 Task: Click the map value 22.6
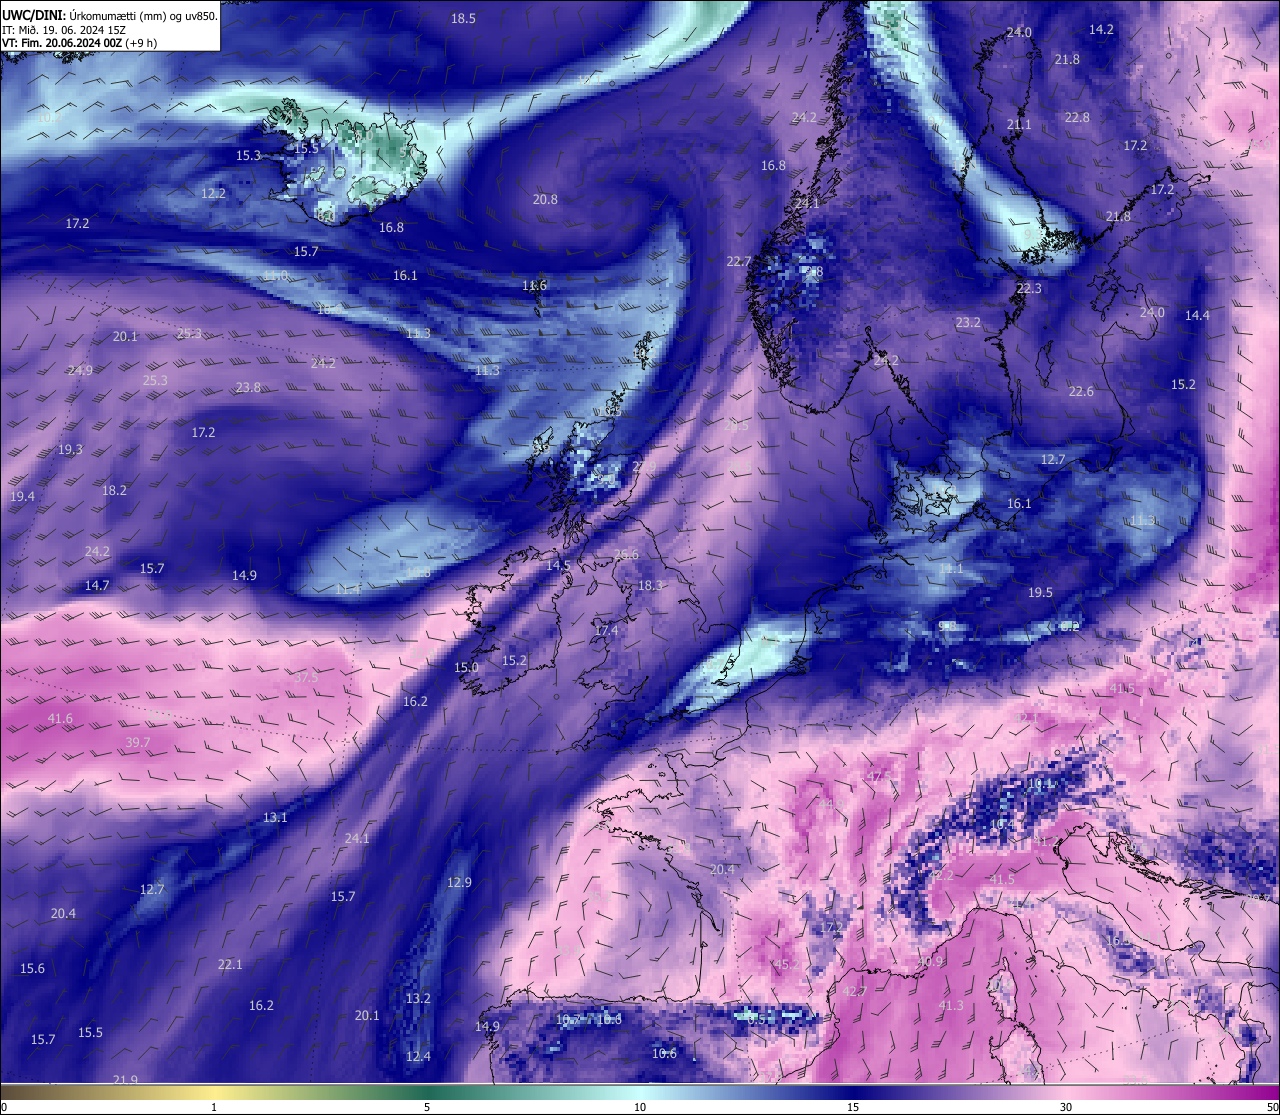(1081, 391)
